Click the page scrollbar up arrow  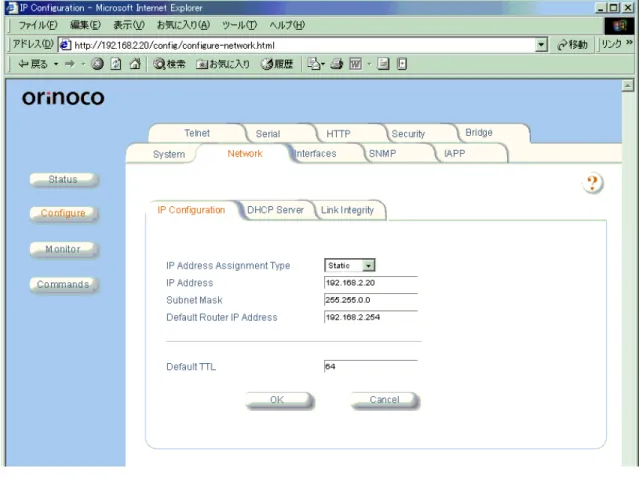[628, 86]
